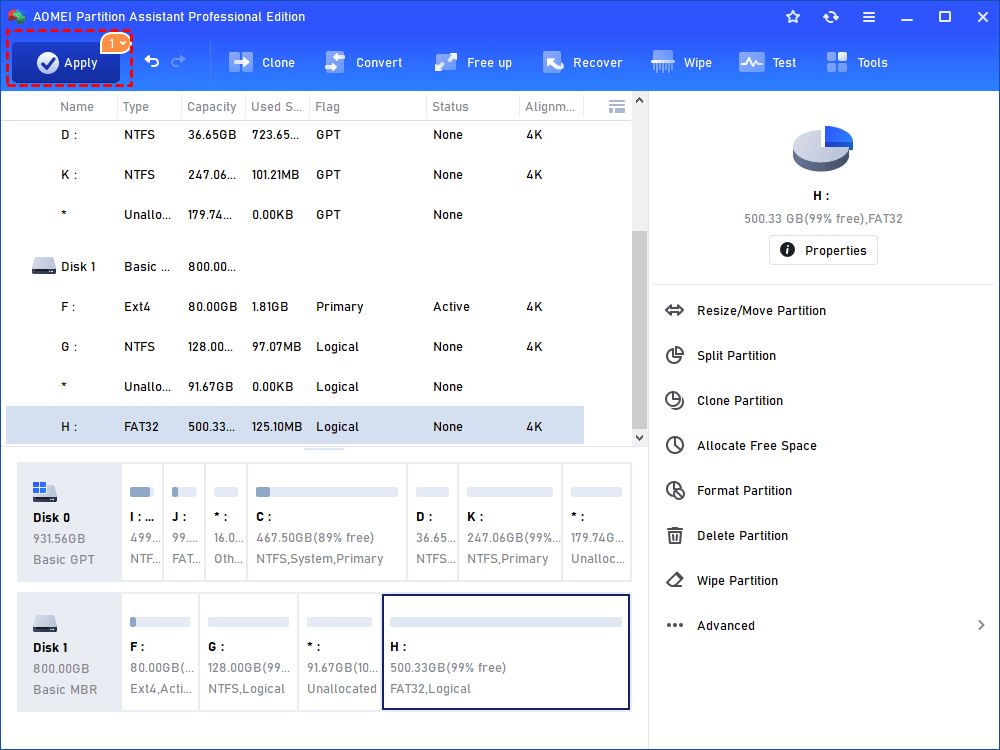
Task: Choose Resize/Move Partition
Action: coord(761,311)
